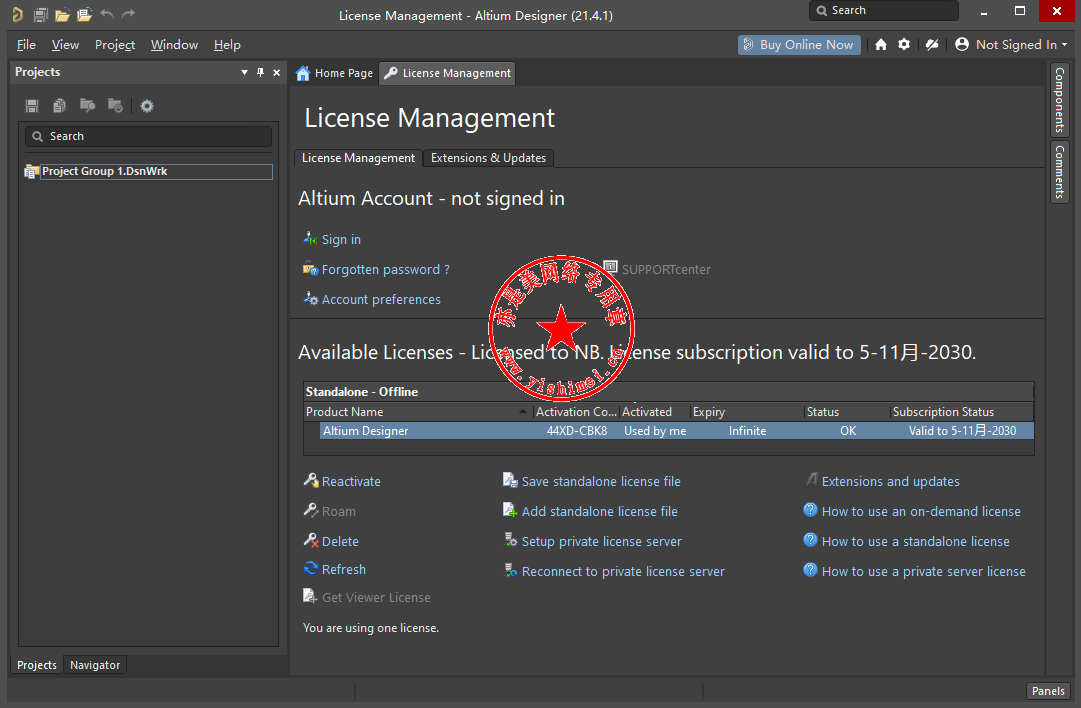Switch to Extensions & Updates tab

(488, 158)
